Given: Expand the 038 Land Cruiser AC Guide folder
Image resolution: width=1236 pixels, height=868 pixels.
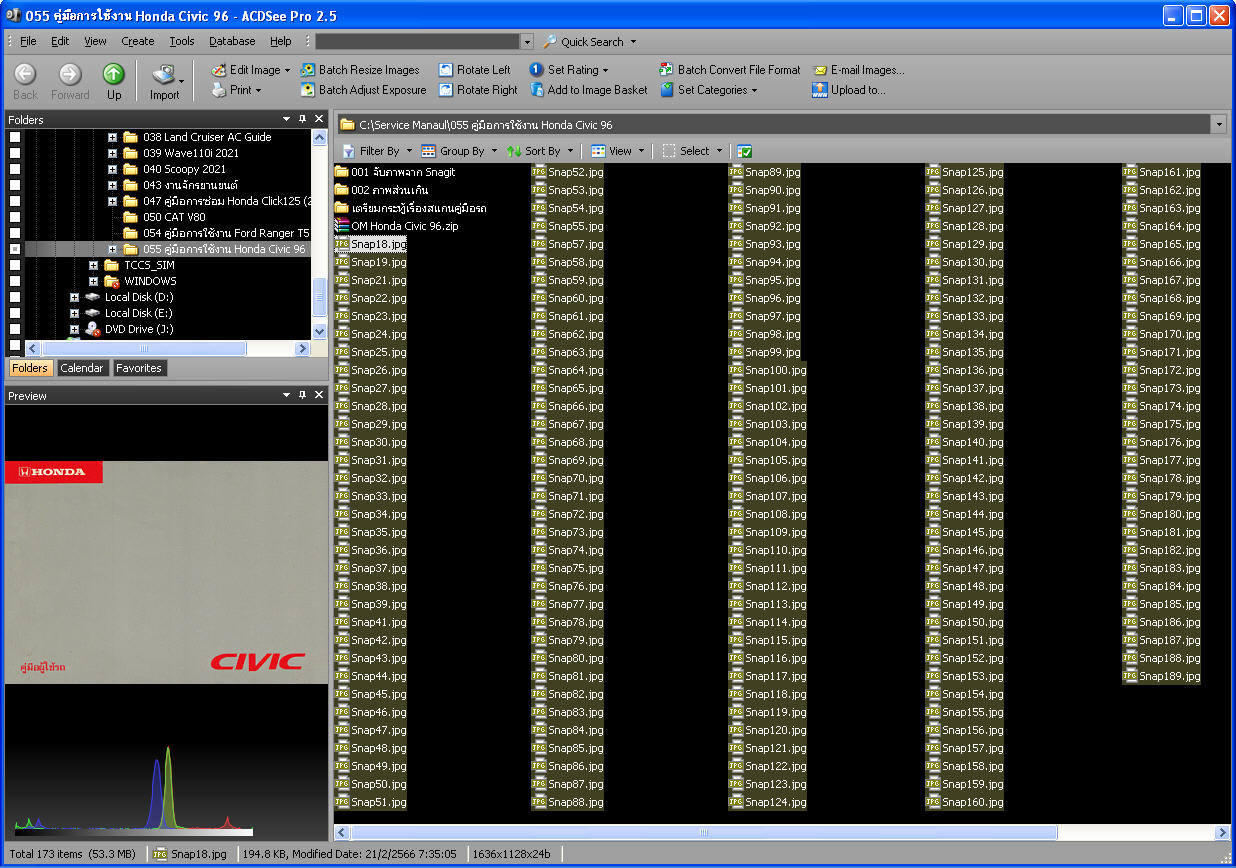Looking at the screenshot, I should [113, 137].
